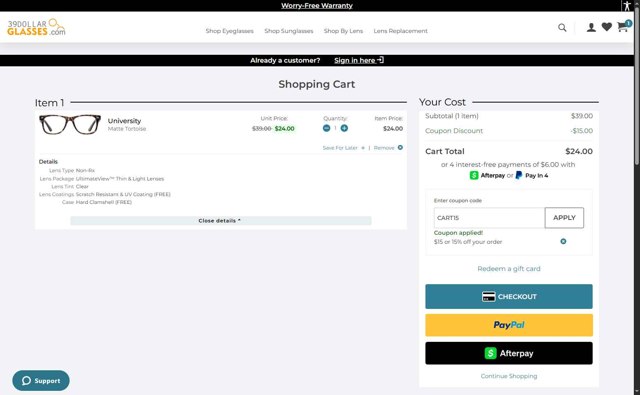Collapse item with Close details bar
The image size is (640, 395).
click(220, 221)
